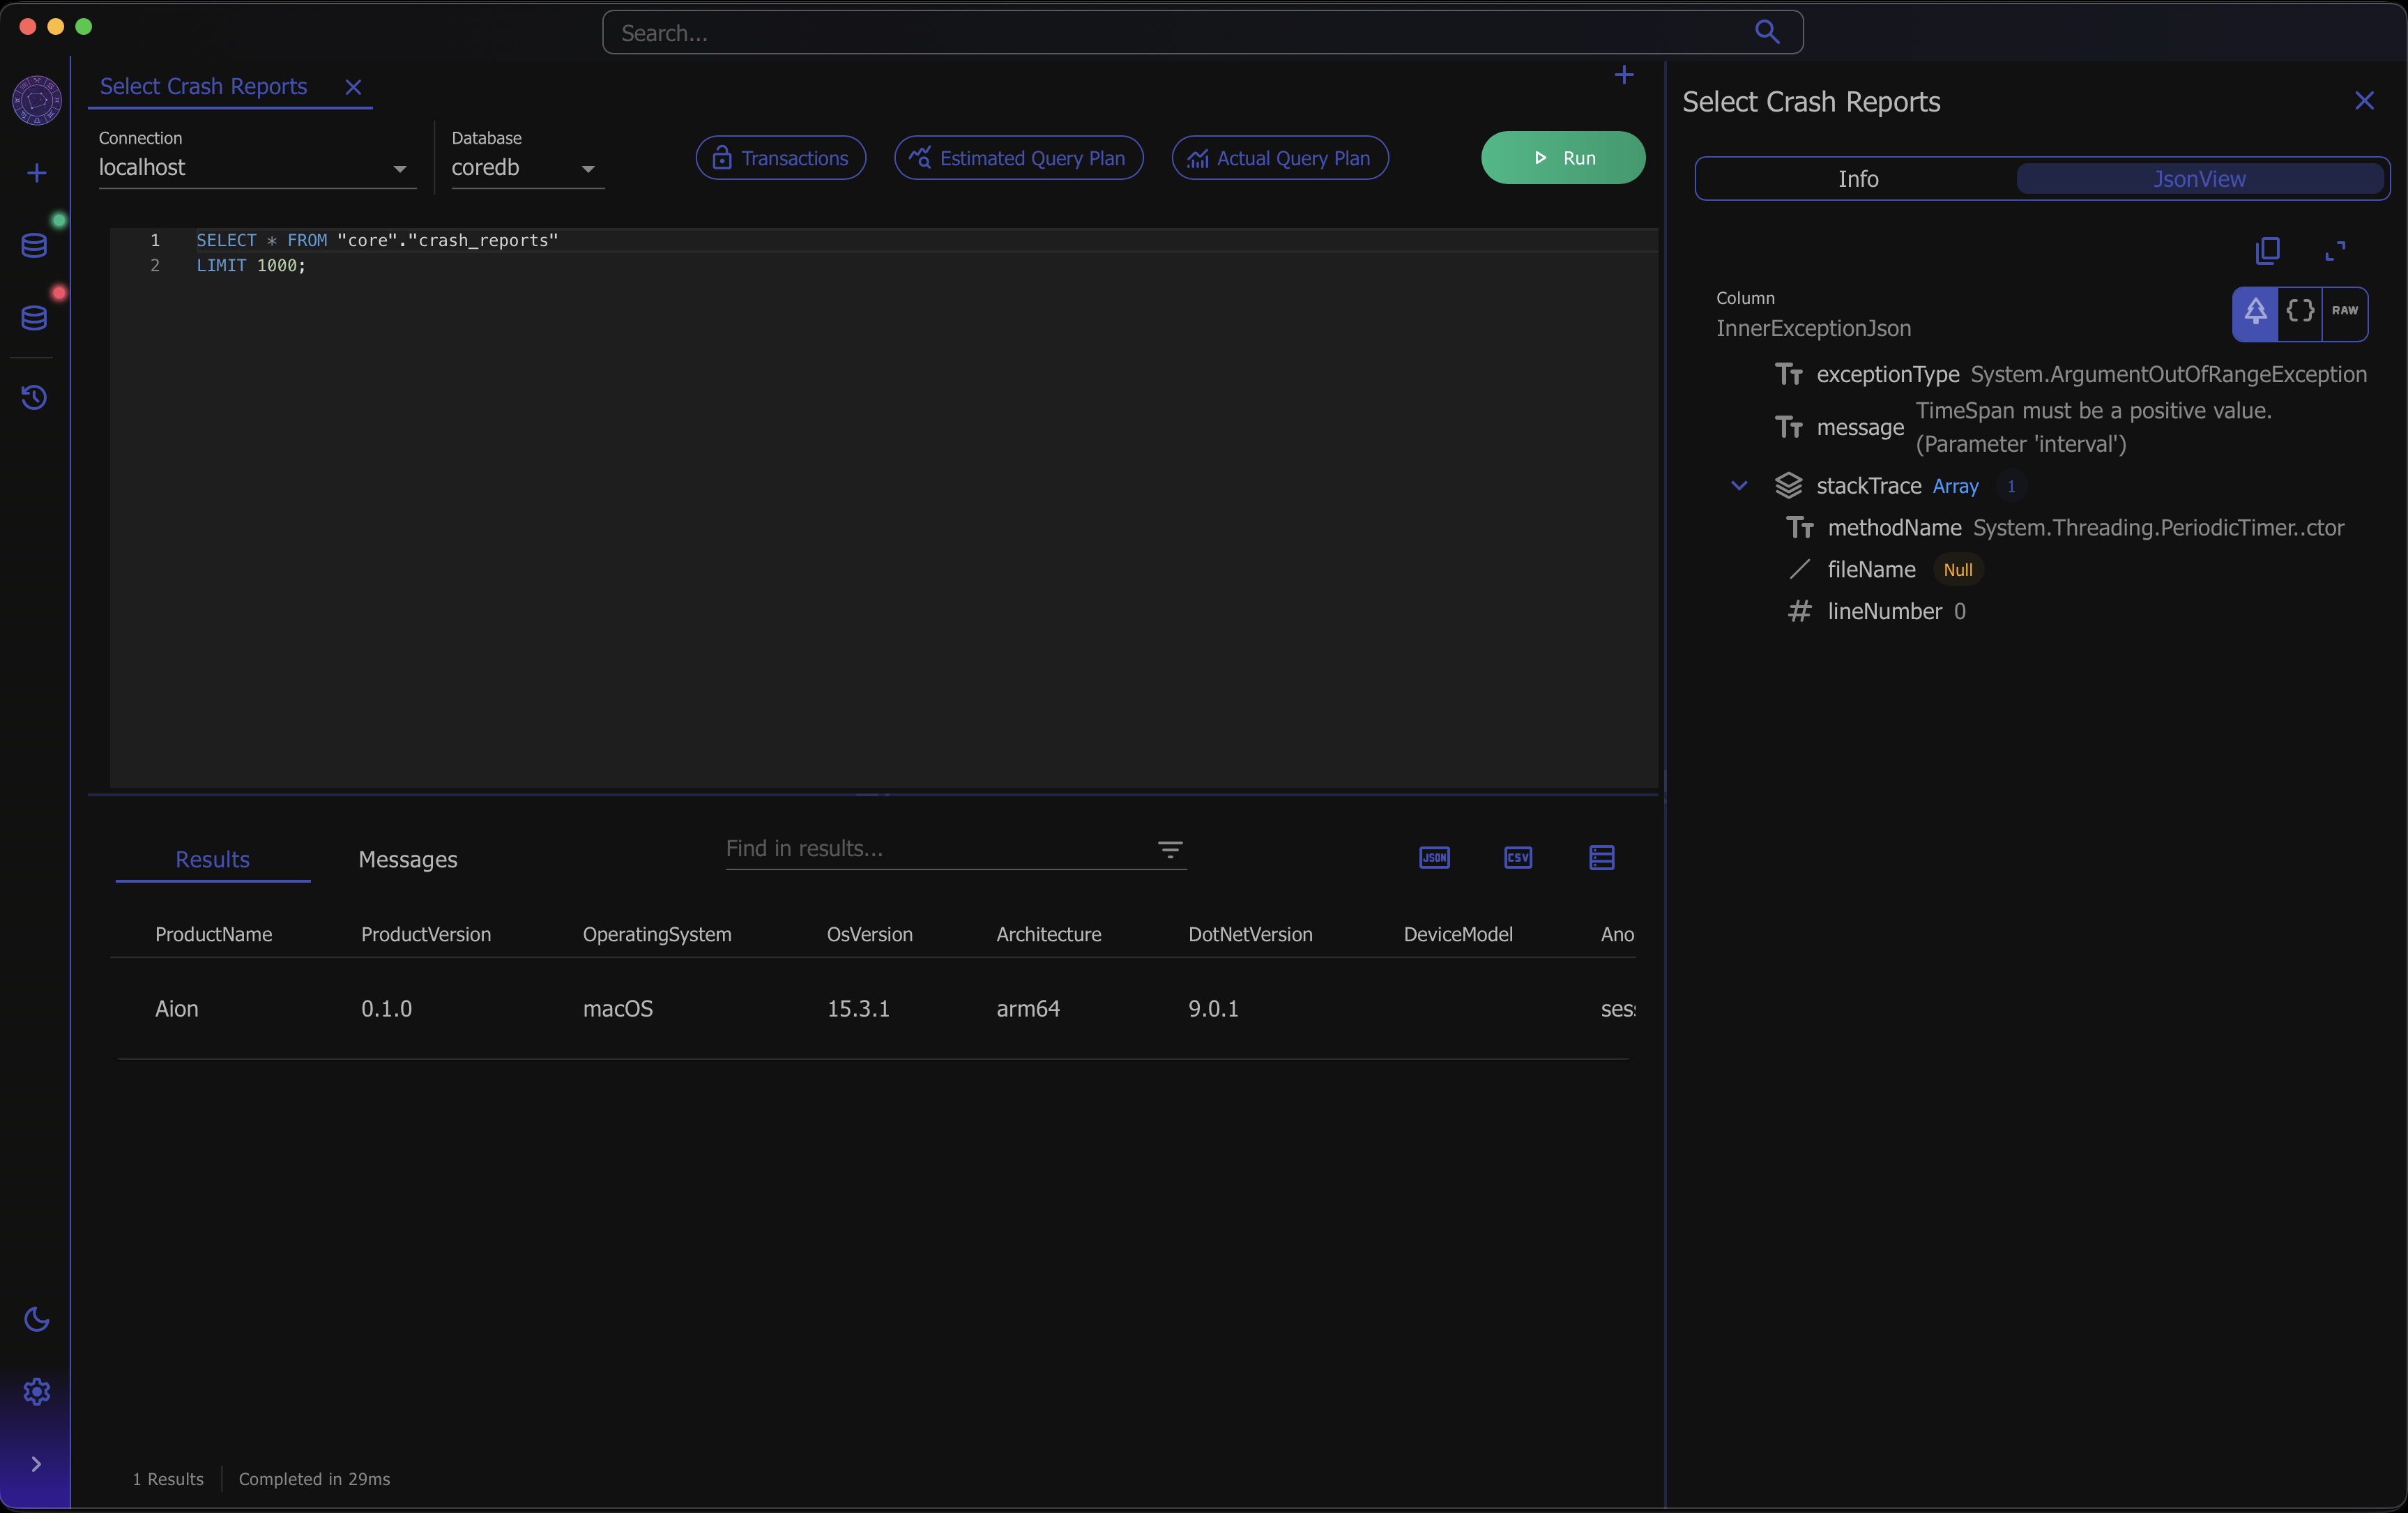The height and width of the screenshot is (1513, 2408).
Task: Copy the JSON with the copy icon
Action: point(2268,251)
